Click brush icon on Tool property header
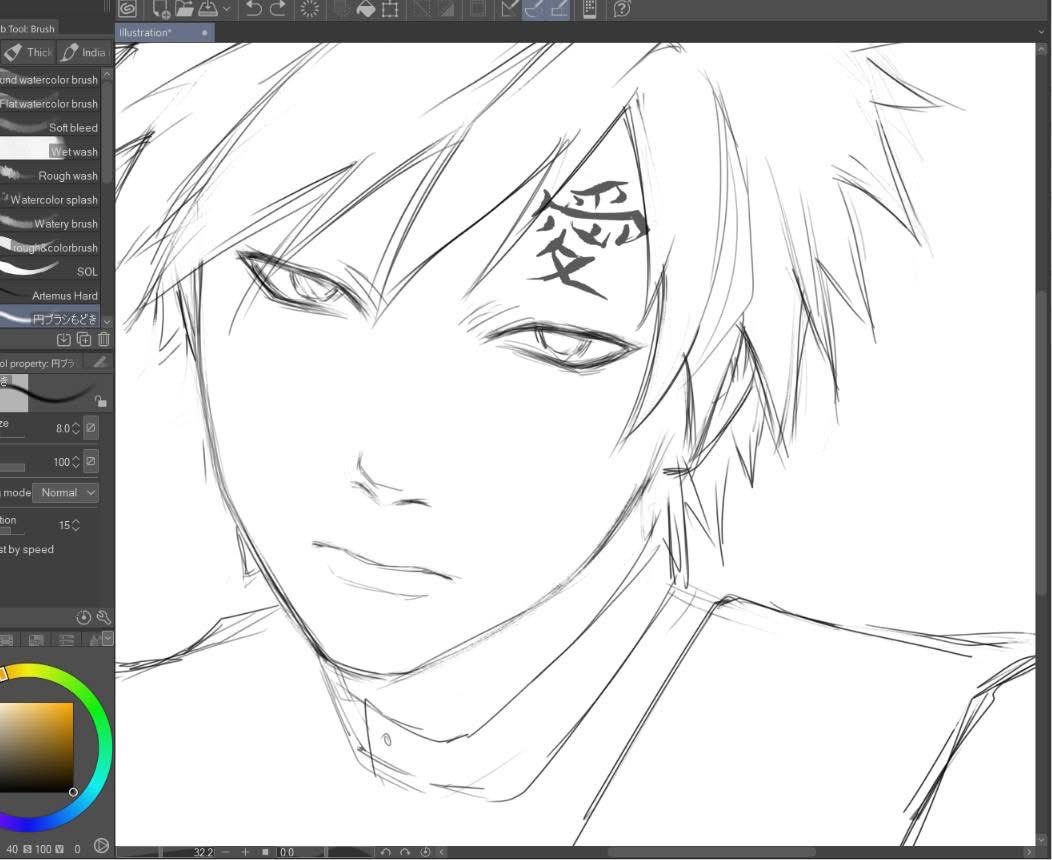The image size is (1052, 860). (x=99, y=363)
